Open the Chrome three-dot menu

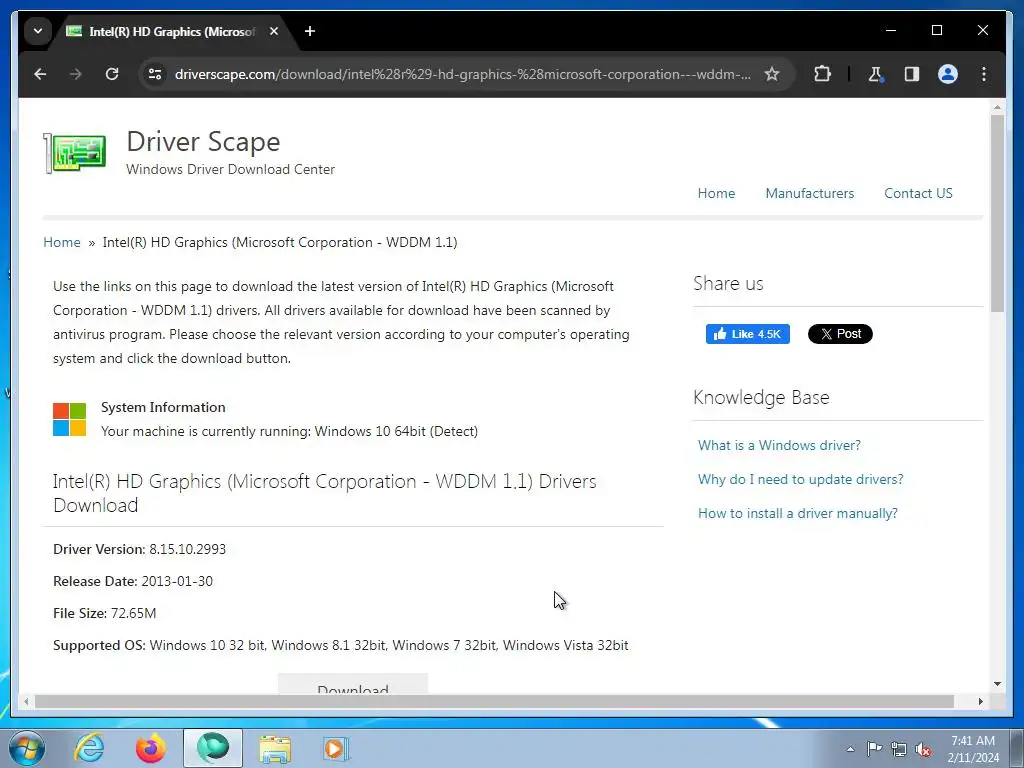(984, 74)
